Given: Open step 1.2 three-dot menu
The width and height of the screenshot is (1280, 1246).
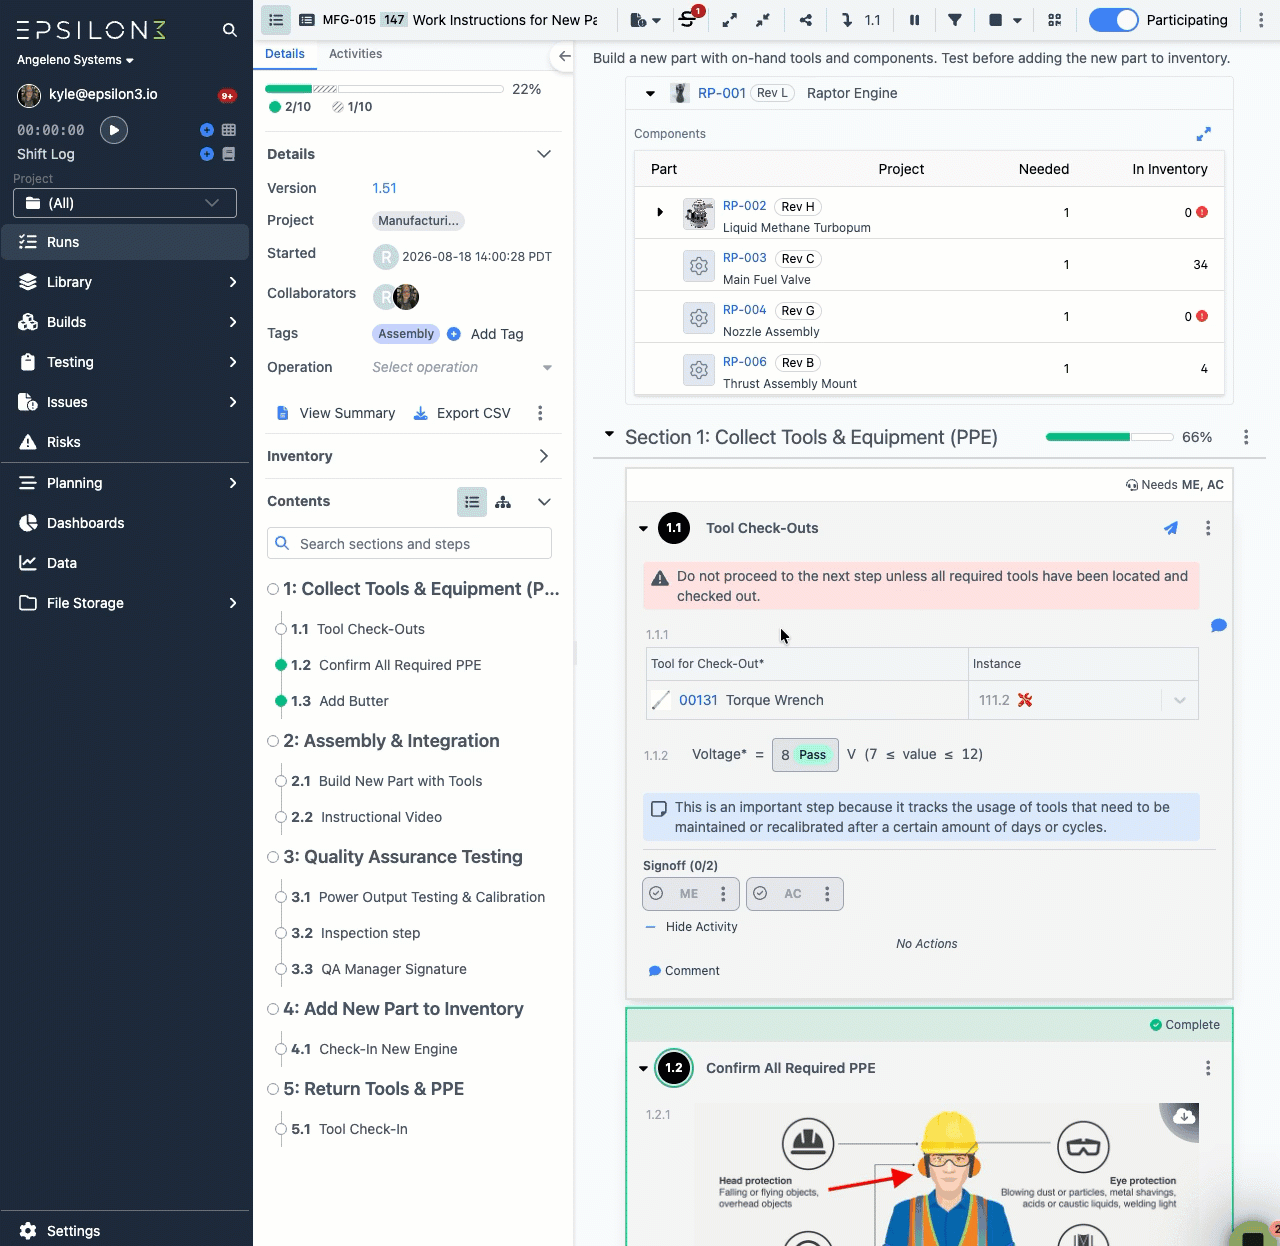Looking at the screenshot, I should (x=1208, y=1068).
